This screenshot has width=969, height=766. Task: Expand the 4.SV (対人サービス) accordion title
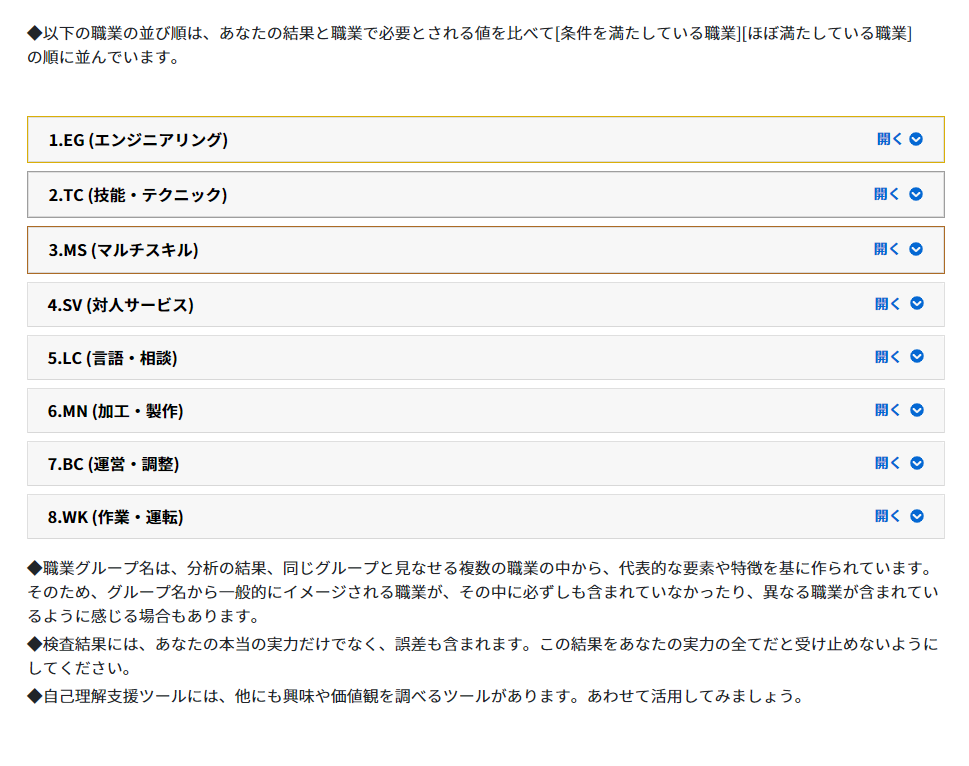click(x=121, y=305)
